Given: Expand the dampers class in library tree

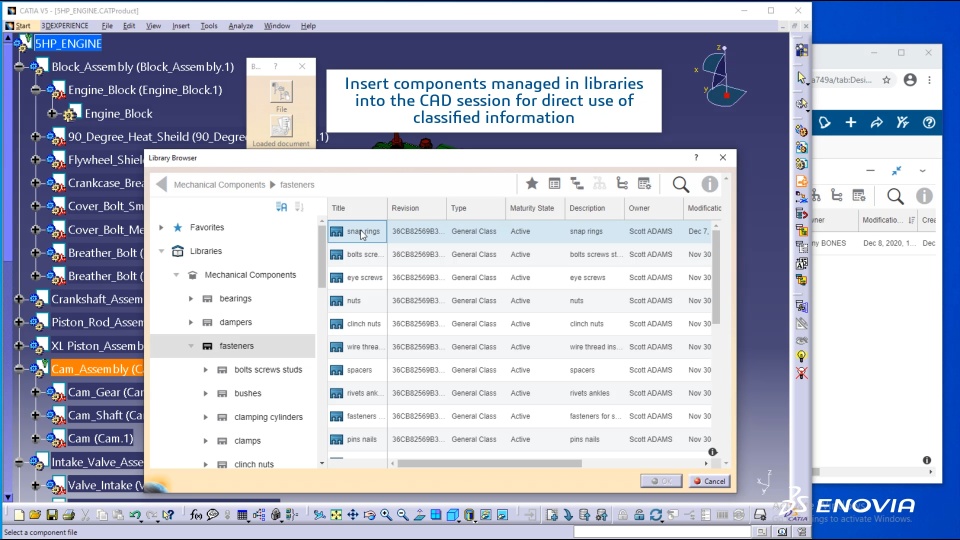Looking at the screenshot, I should click(190, 322).
